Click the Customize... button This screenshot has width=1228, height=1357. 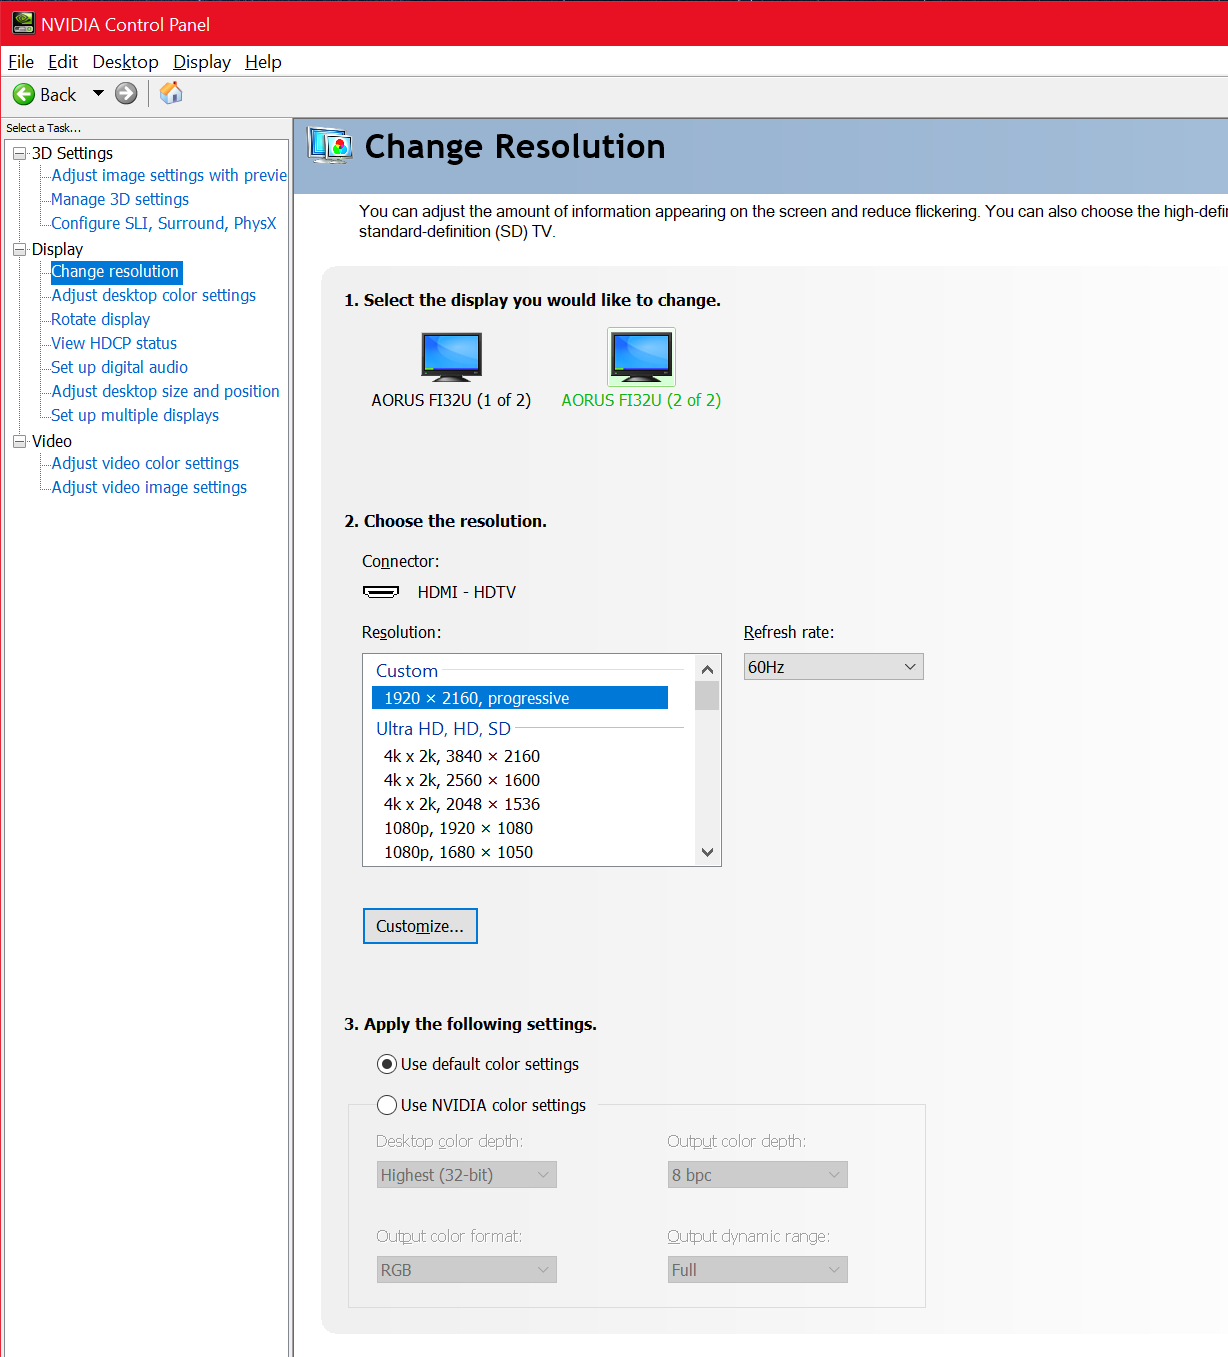420,926
